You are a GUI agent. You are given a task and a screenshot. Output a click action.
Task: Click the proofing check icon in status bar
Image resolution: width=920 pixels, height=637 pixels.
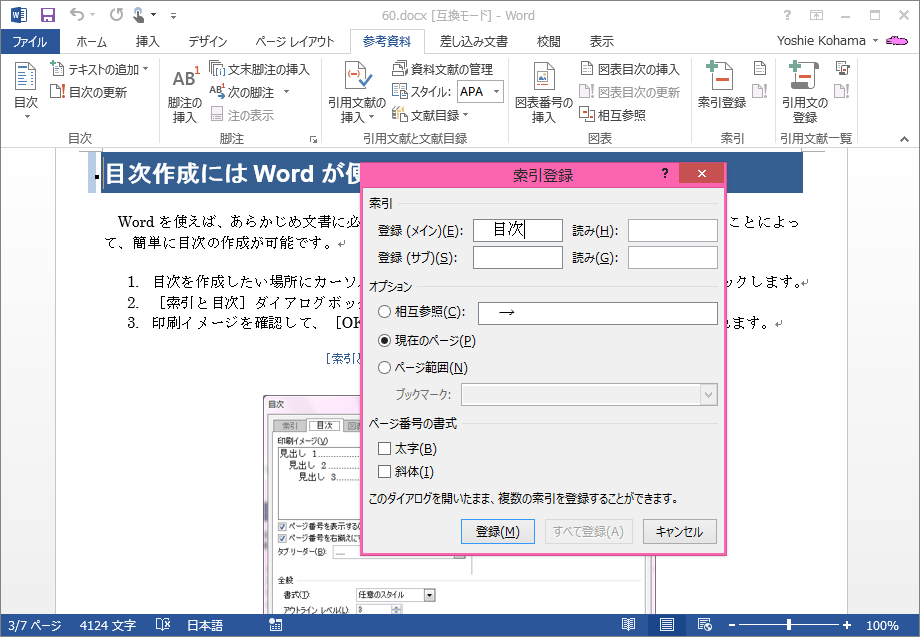163,625
